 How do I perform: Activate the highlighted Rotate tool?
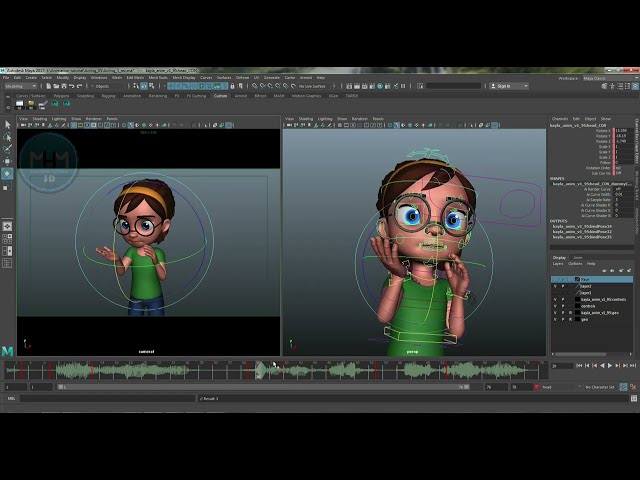click(x=7, y=174)
